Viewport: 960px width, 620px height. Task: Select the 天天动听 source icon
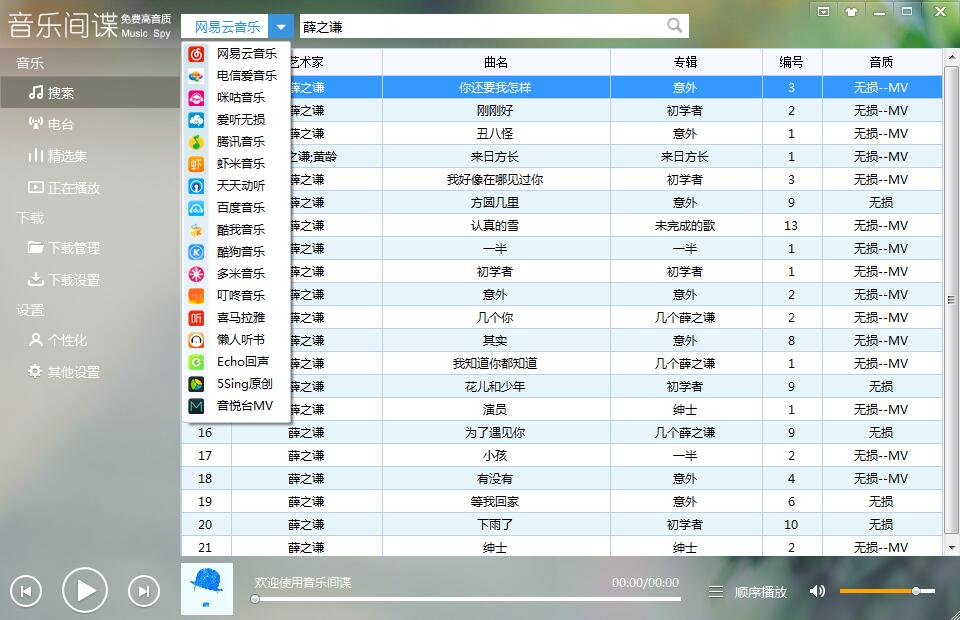[196, 186]
